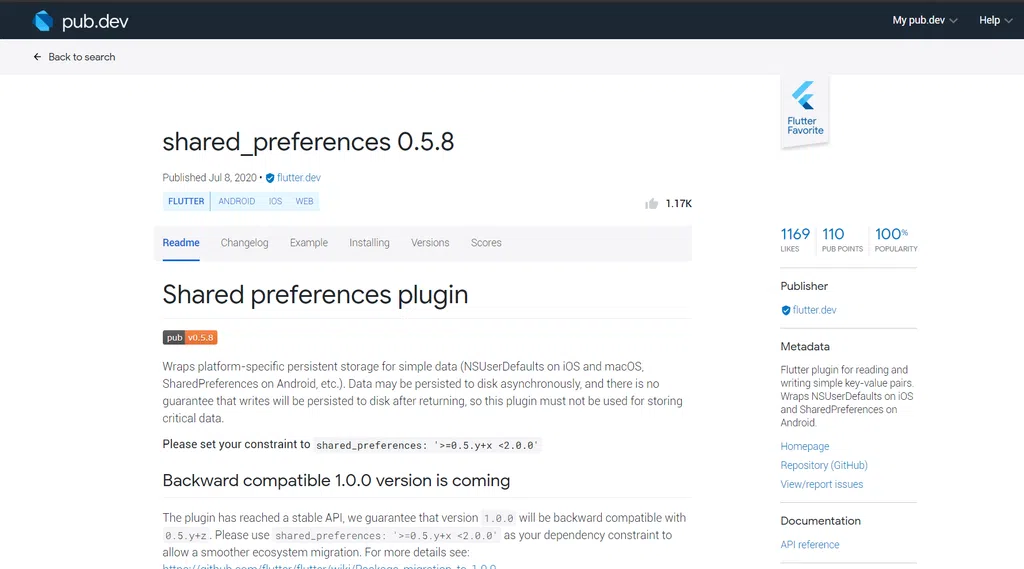Click the pub.dev Dart logo icon
The height and width of the screenshot is (569, 1024).
(43, 21)
